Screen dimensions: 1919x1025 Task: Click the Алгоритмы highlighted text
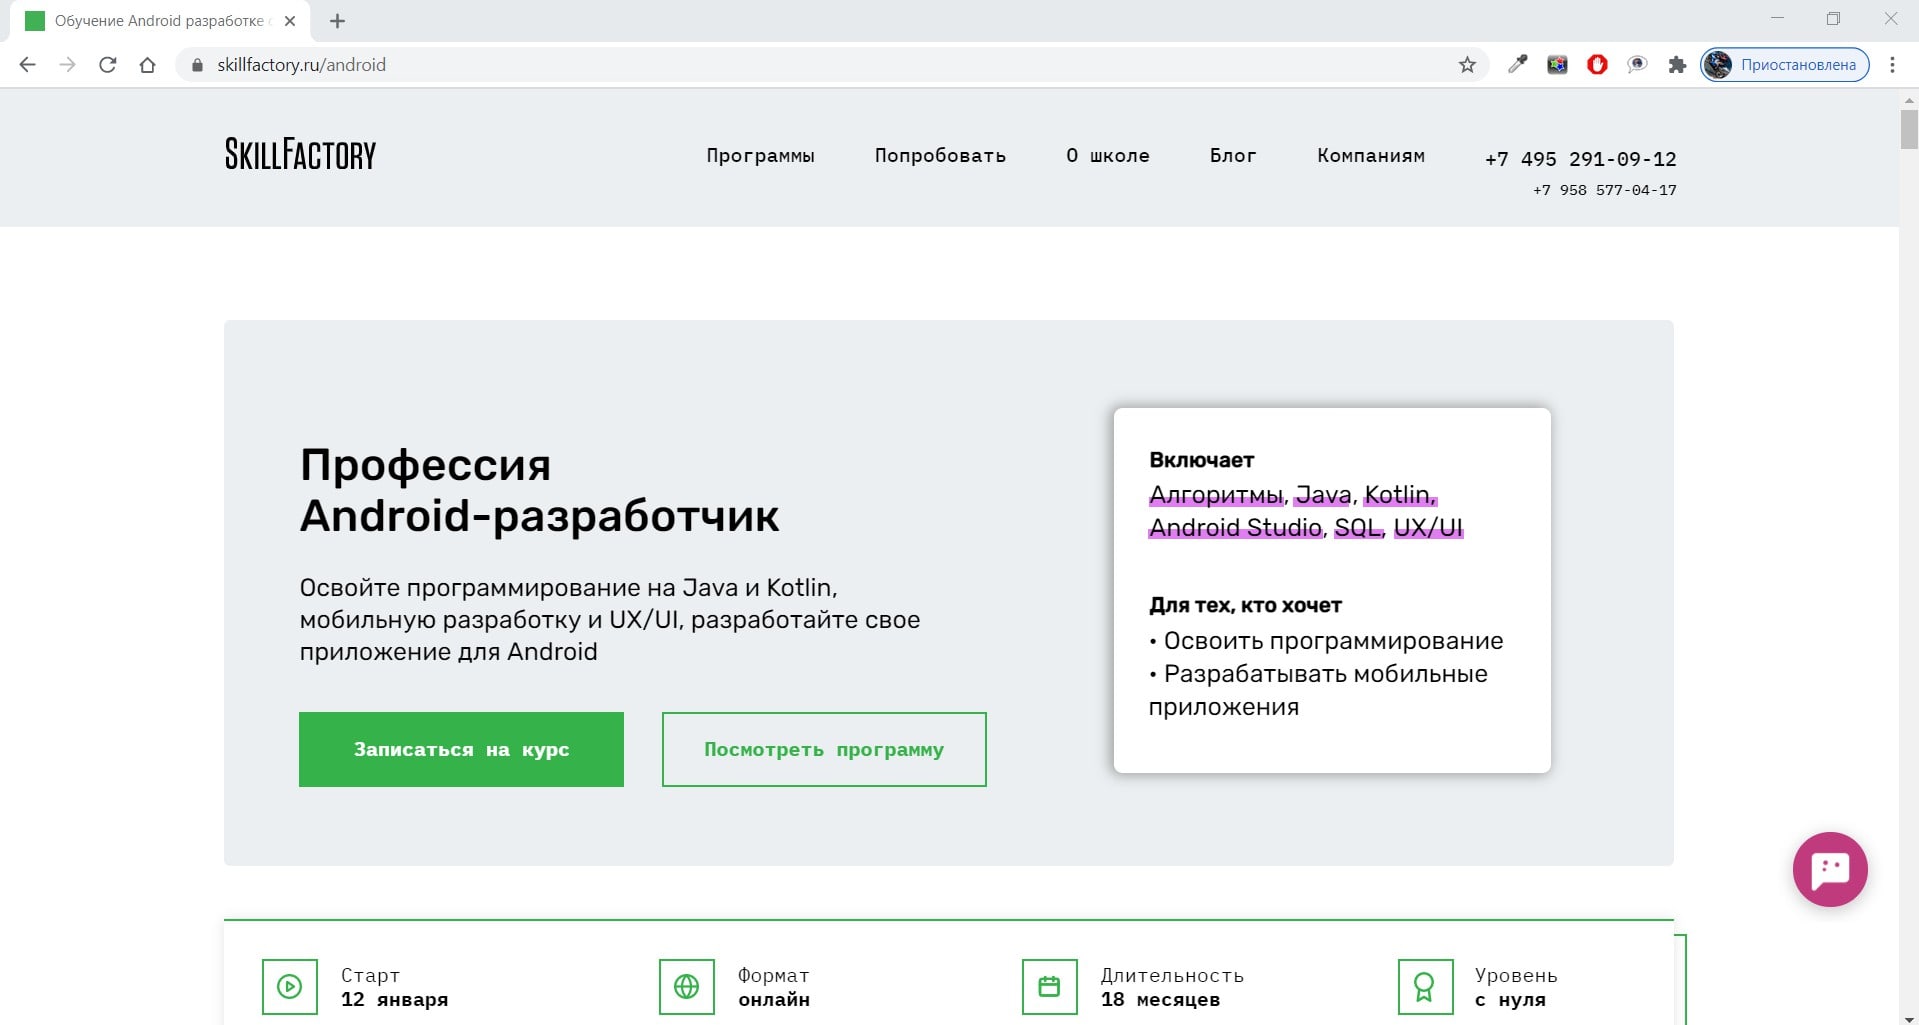pos(1216,495)
